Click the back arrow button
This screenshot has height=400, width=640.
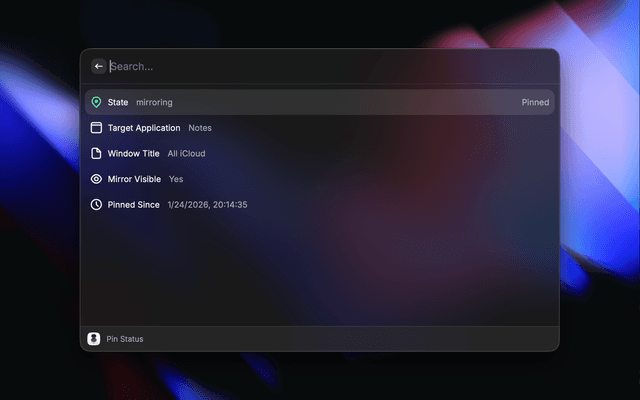(98, 66)
